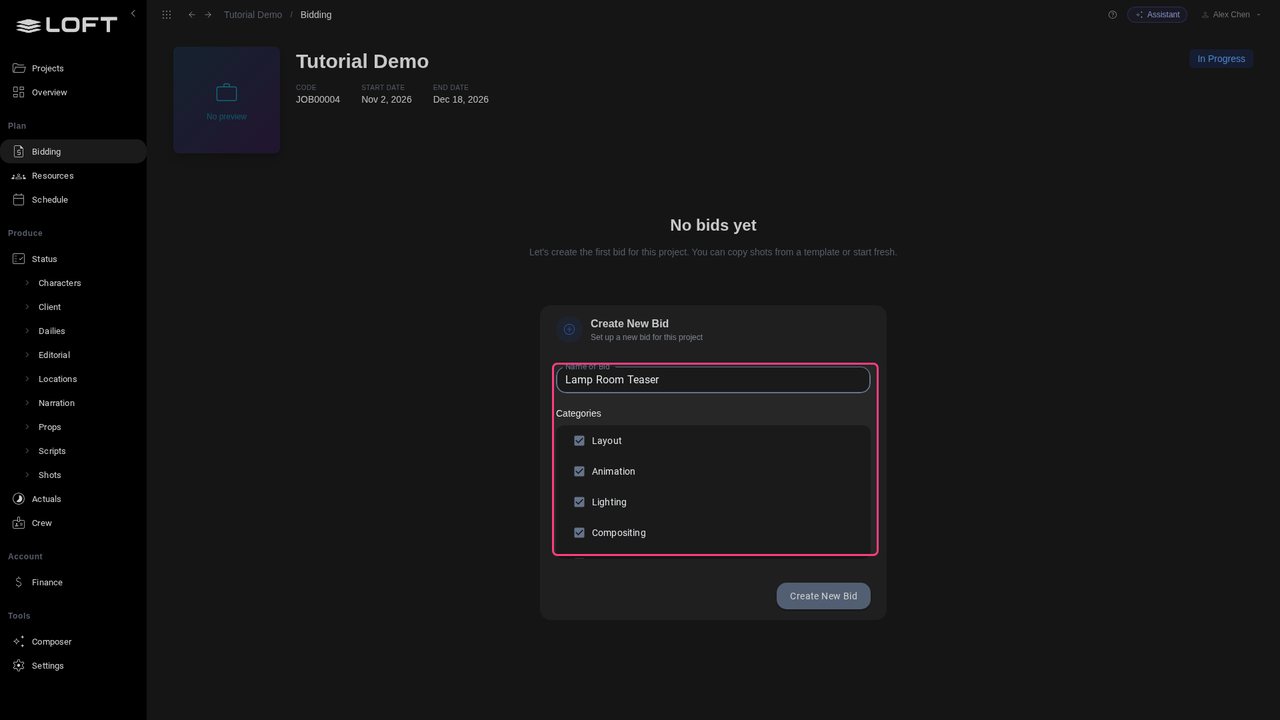
Task: Go forward with the right arrow
Action: [208, 15]
